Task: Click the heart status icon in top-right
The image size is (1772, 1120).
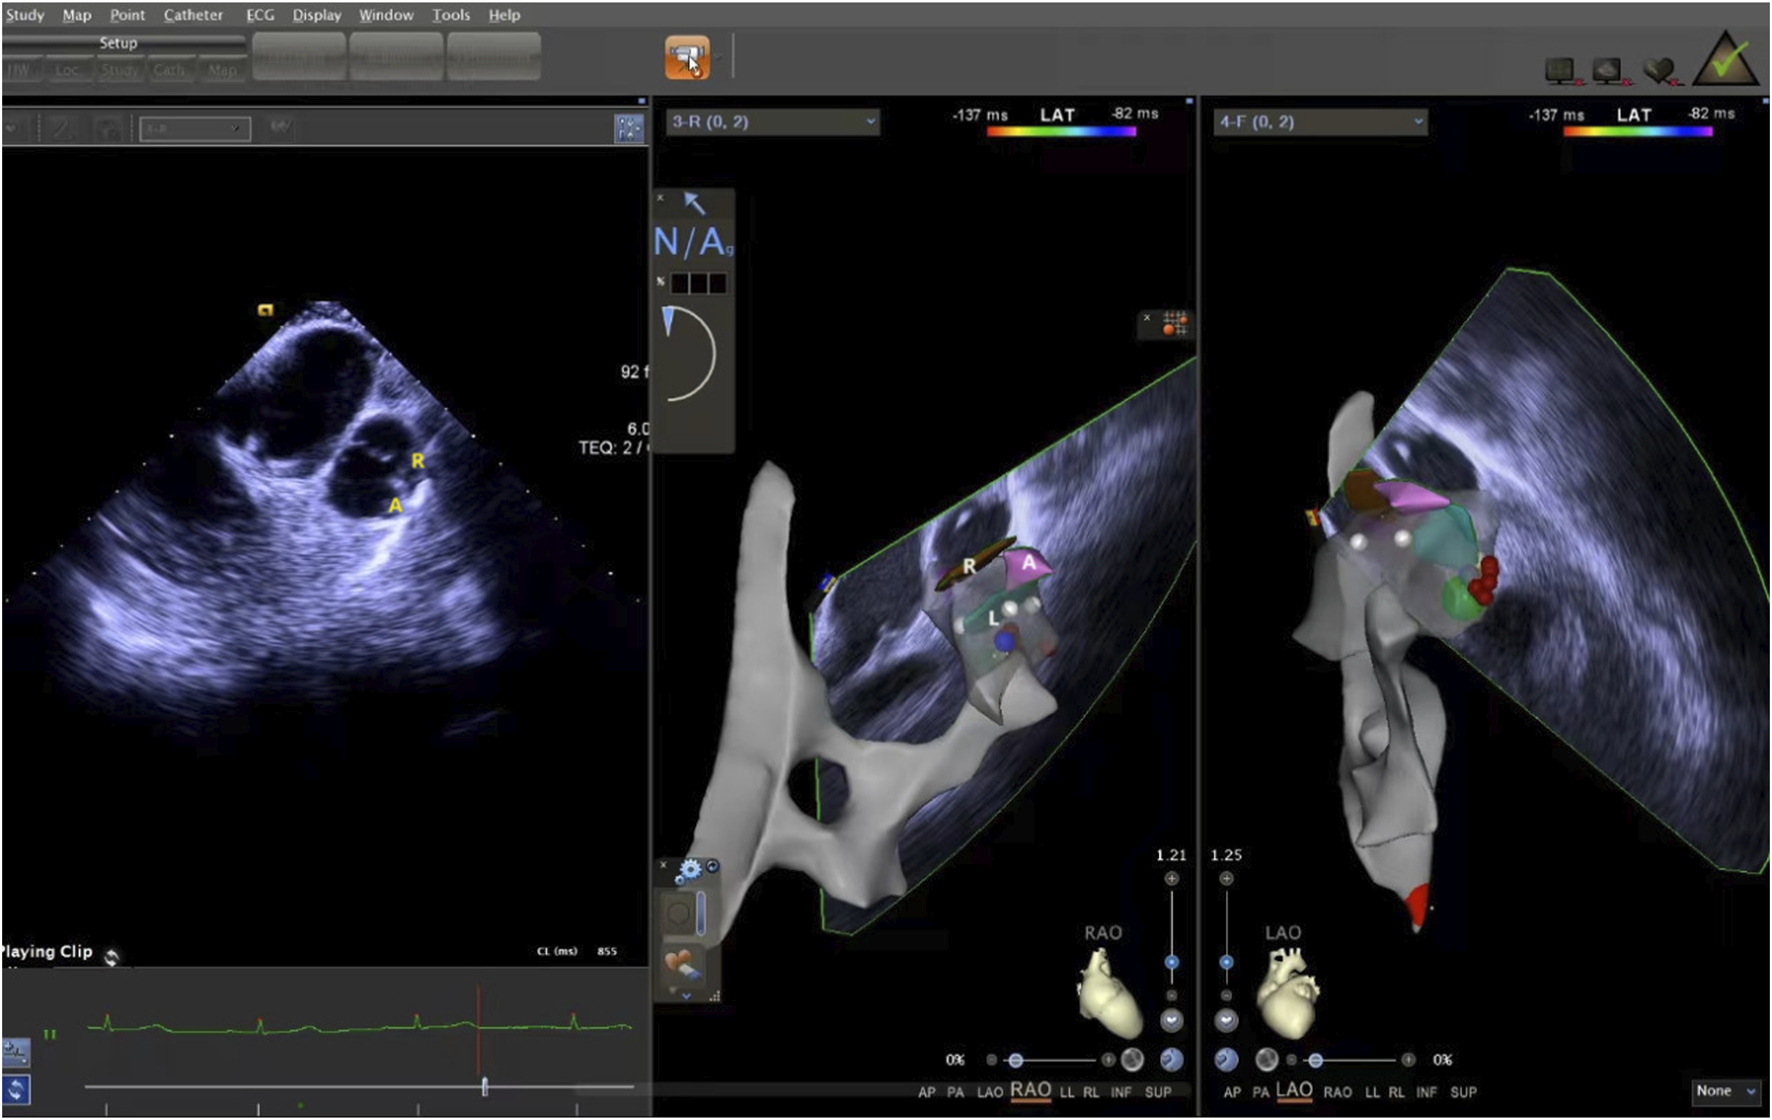Action: pos(1660,70)
